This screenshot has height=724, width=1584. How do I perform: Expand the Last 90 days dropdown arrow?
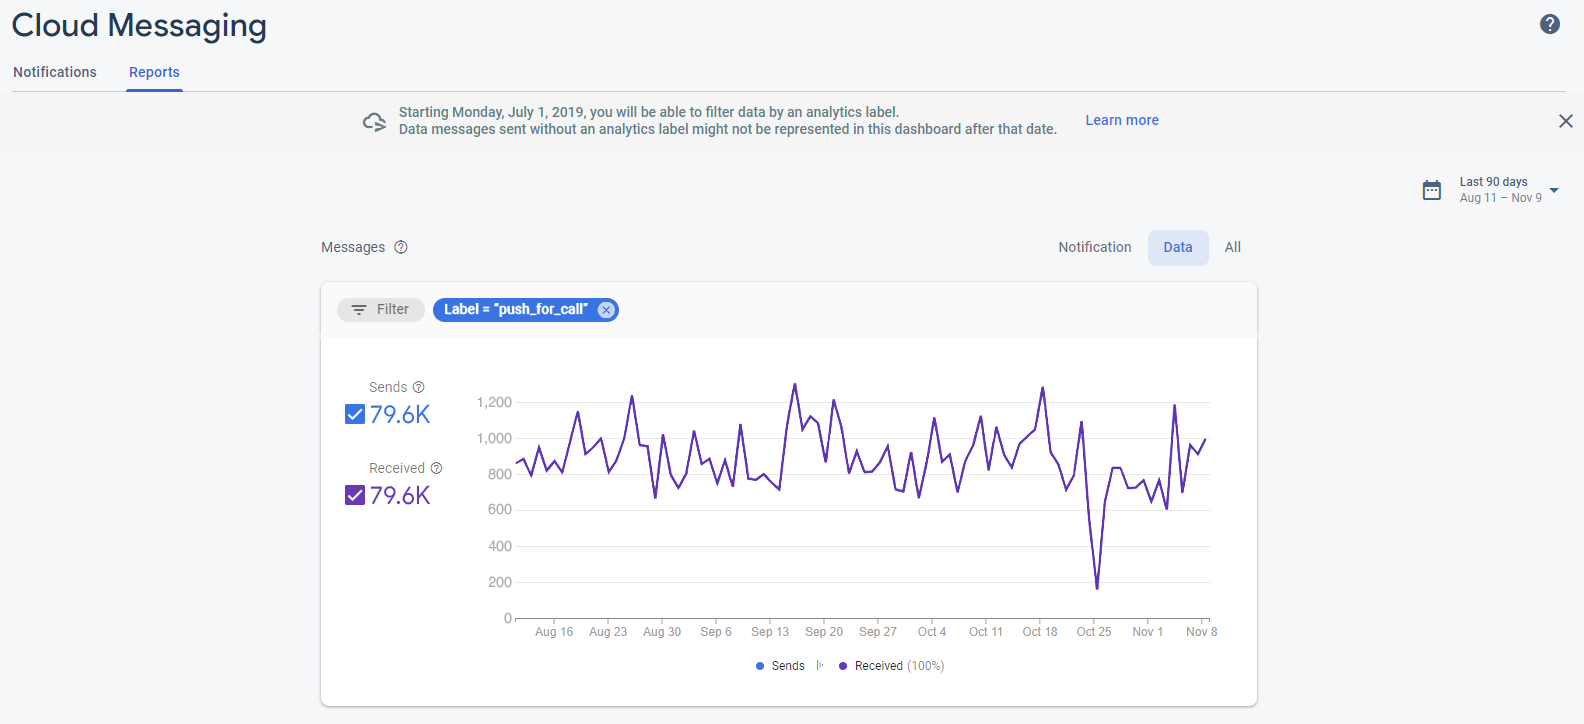point(1554,190)
